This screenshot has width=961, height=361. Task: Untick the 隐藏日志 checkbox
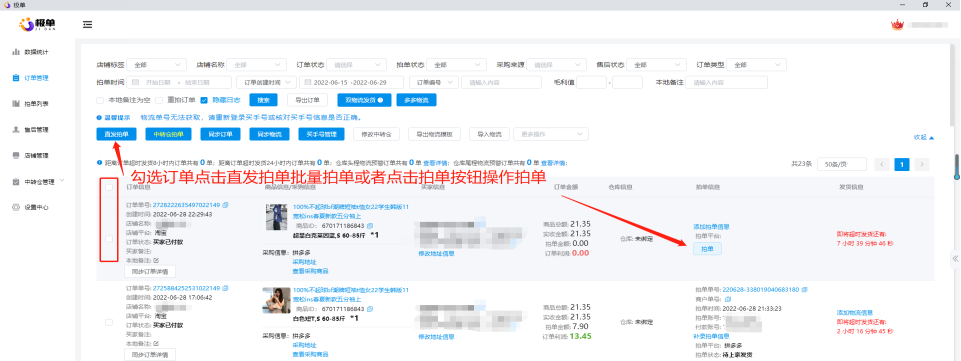(x=205, y=100)
